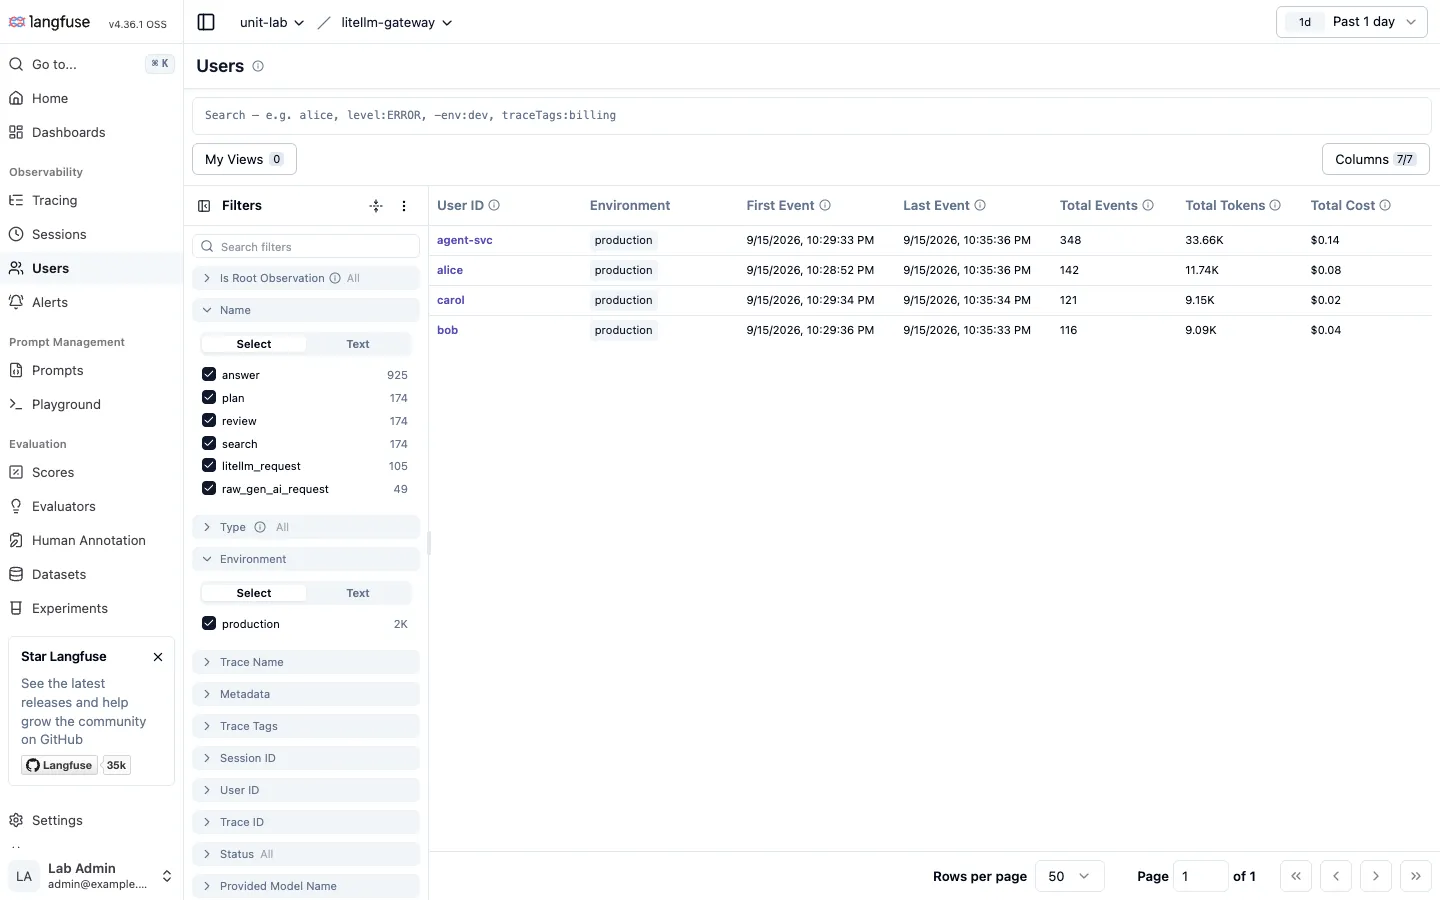Click the Search filters input
This screenshot has height=900, width=1440.
306,246
